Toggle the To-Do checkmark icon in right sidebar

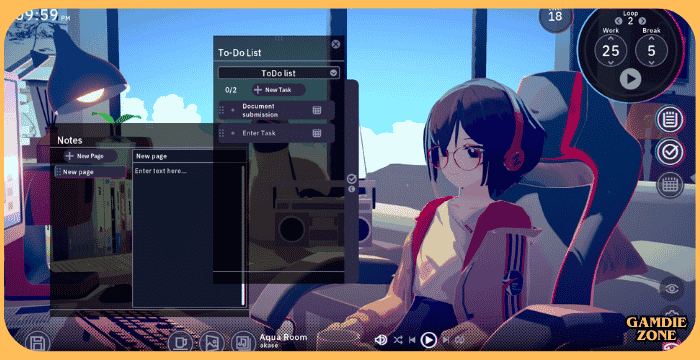(670, 152)
